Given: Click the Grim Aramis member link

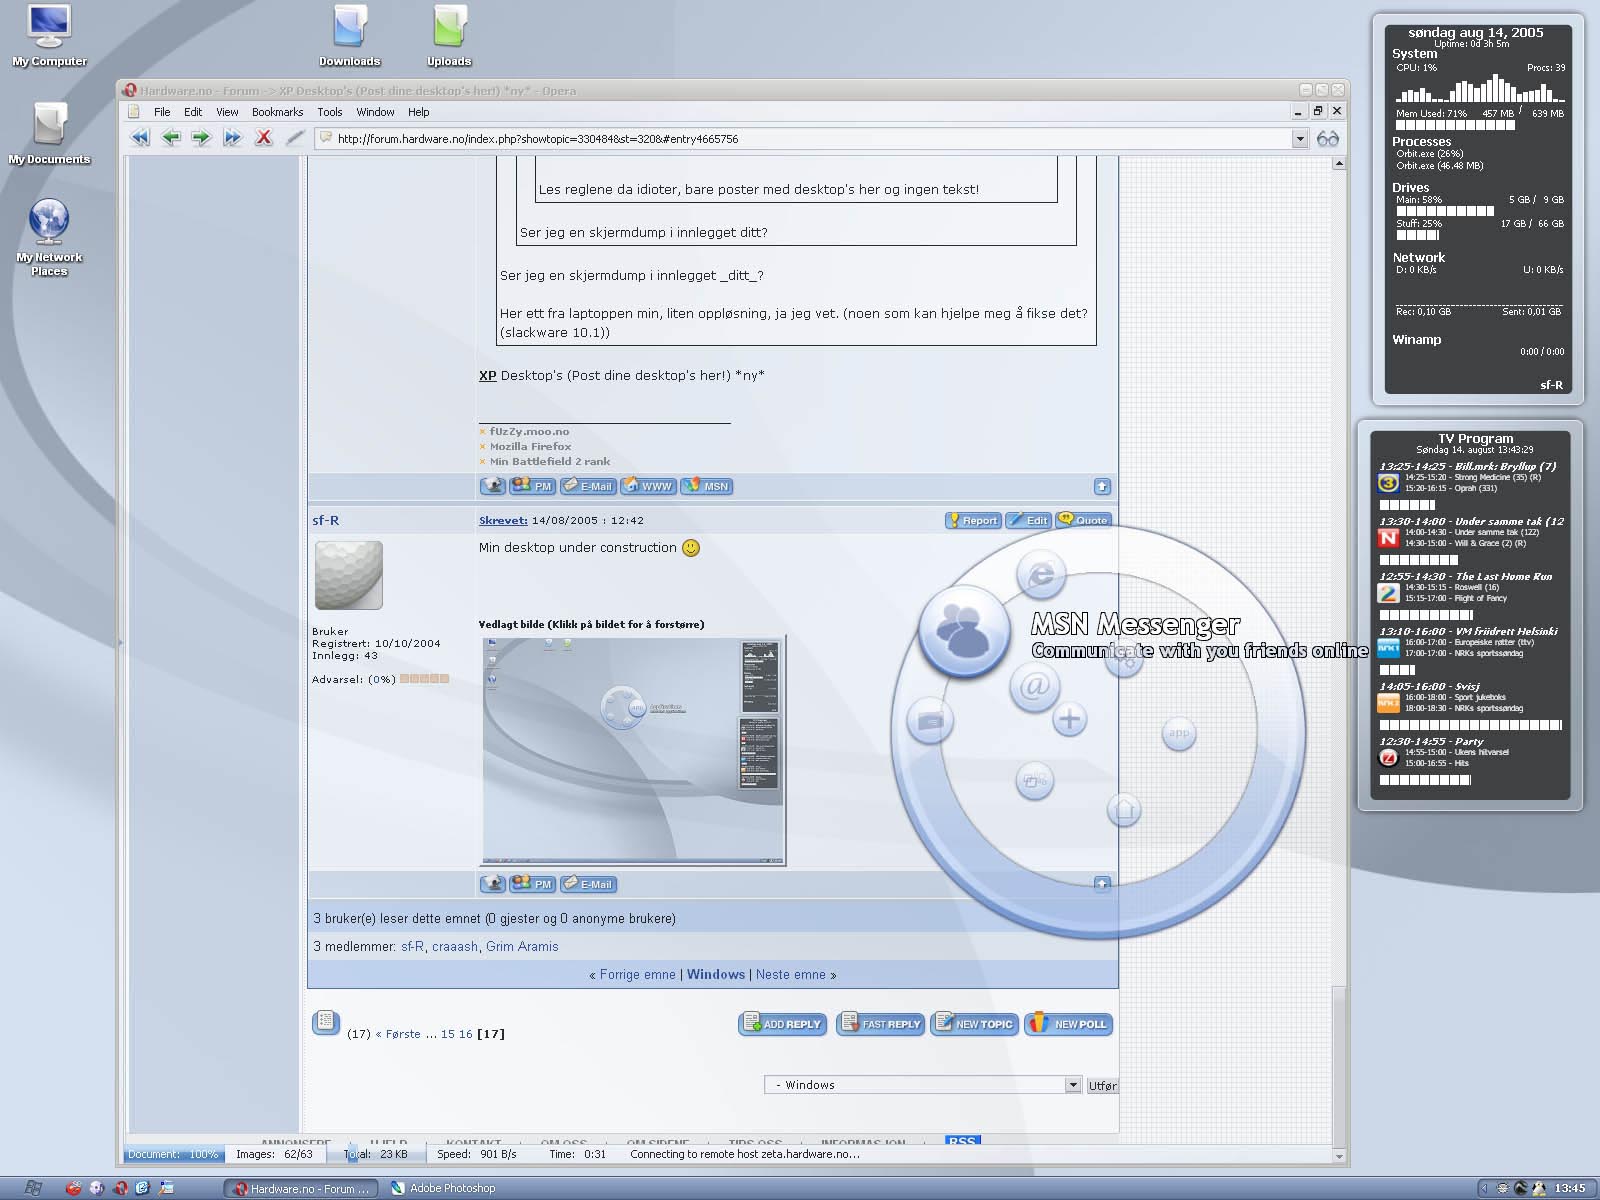Looking at the screenshot, I should pyautogui.click(x=522, y=946).
